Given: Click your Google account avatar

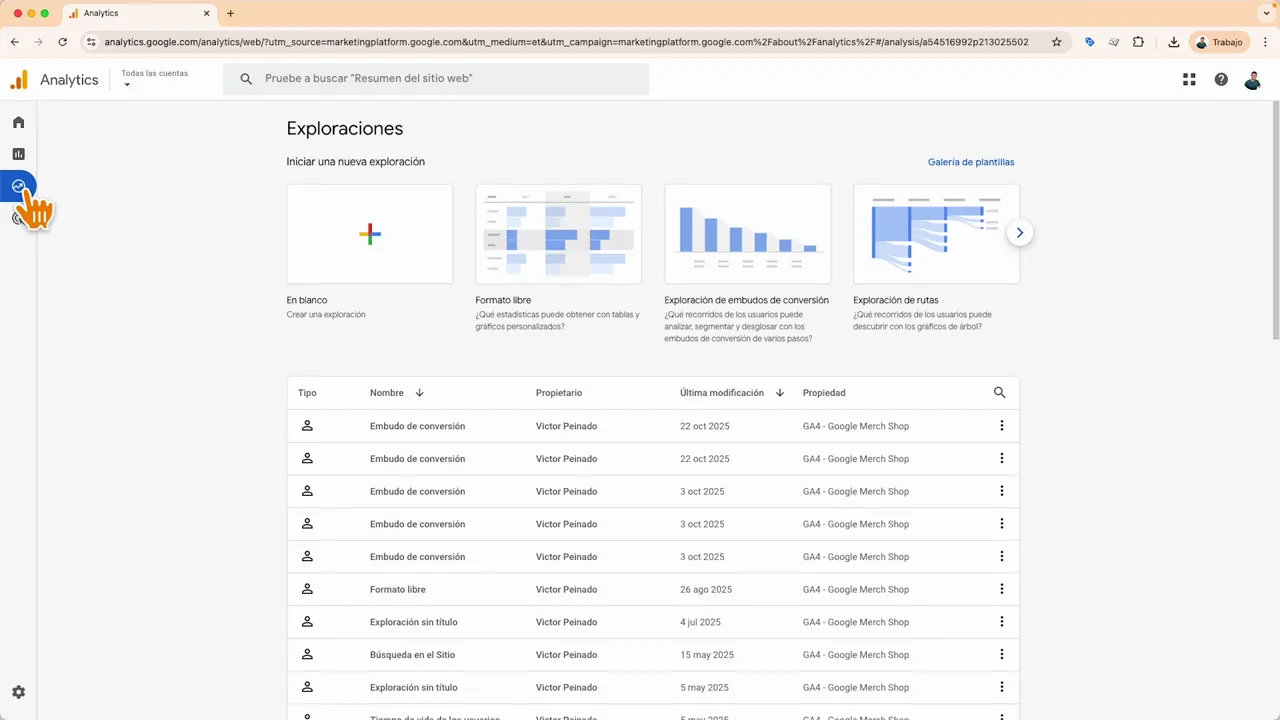Looking at the screenshot, I should click(1253, 80).
